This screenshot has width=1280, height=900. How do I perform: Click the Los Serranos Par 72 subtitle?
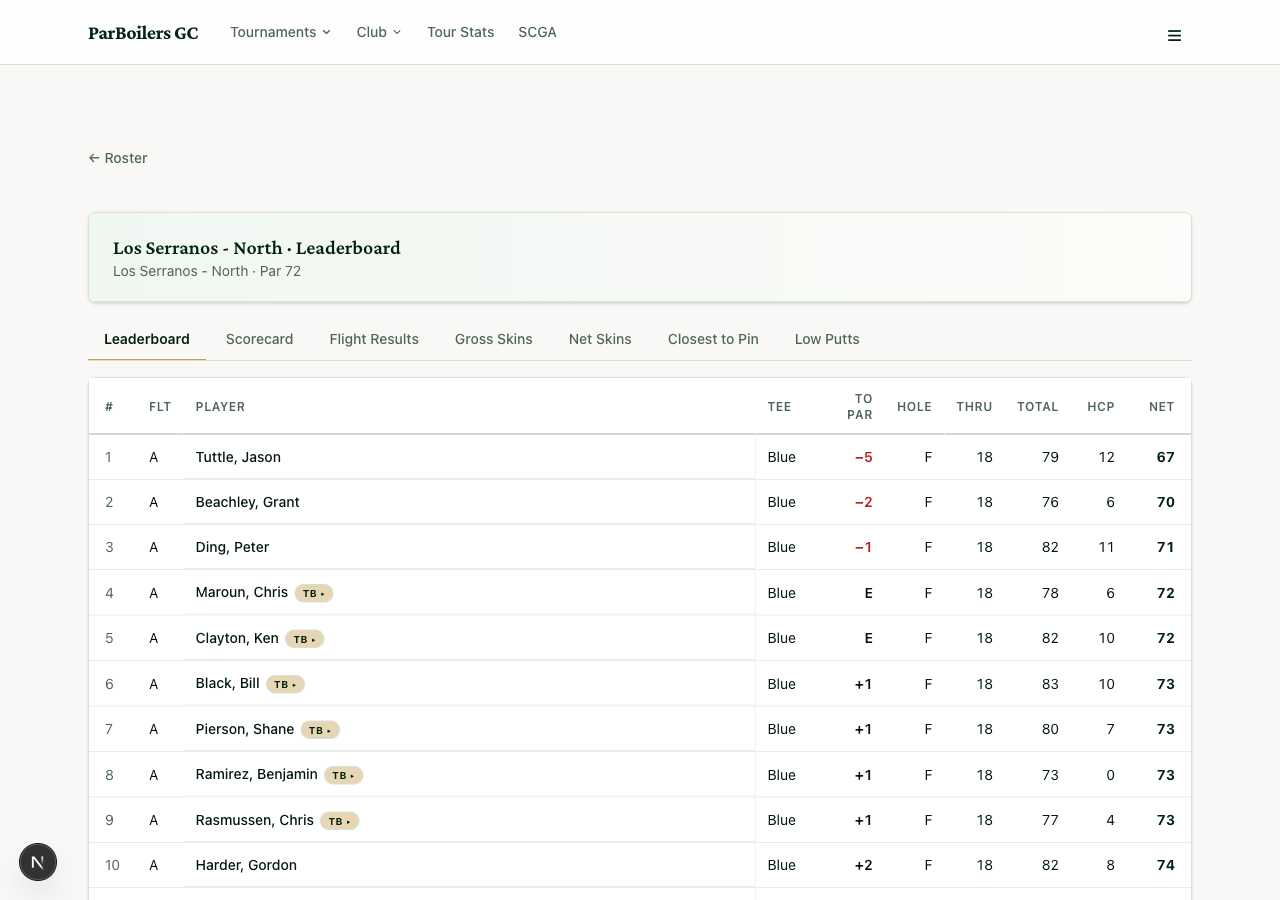pos(207,271)
